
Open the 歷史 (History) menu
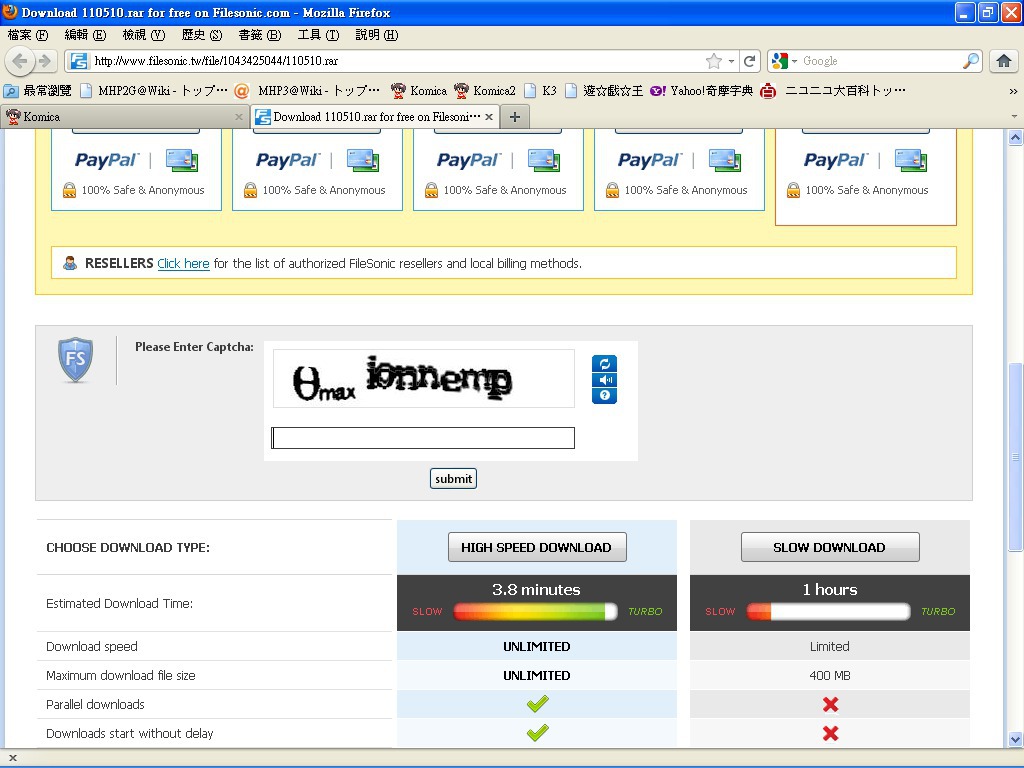pyautogui.click(x=202, y=35)
